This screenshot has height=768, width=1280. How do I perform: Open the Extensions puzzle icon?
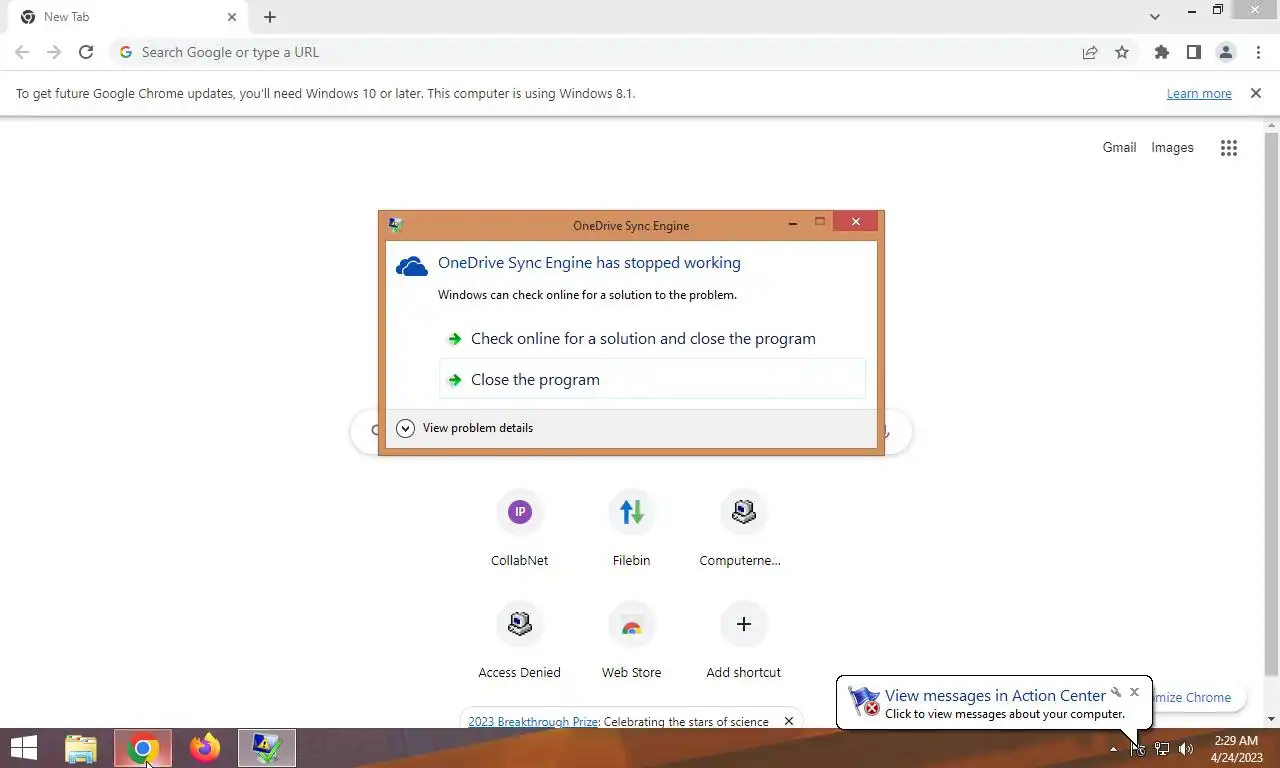coord(1161,52)
